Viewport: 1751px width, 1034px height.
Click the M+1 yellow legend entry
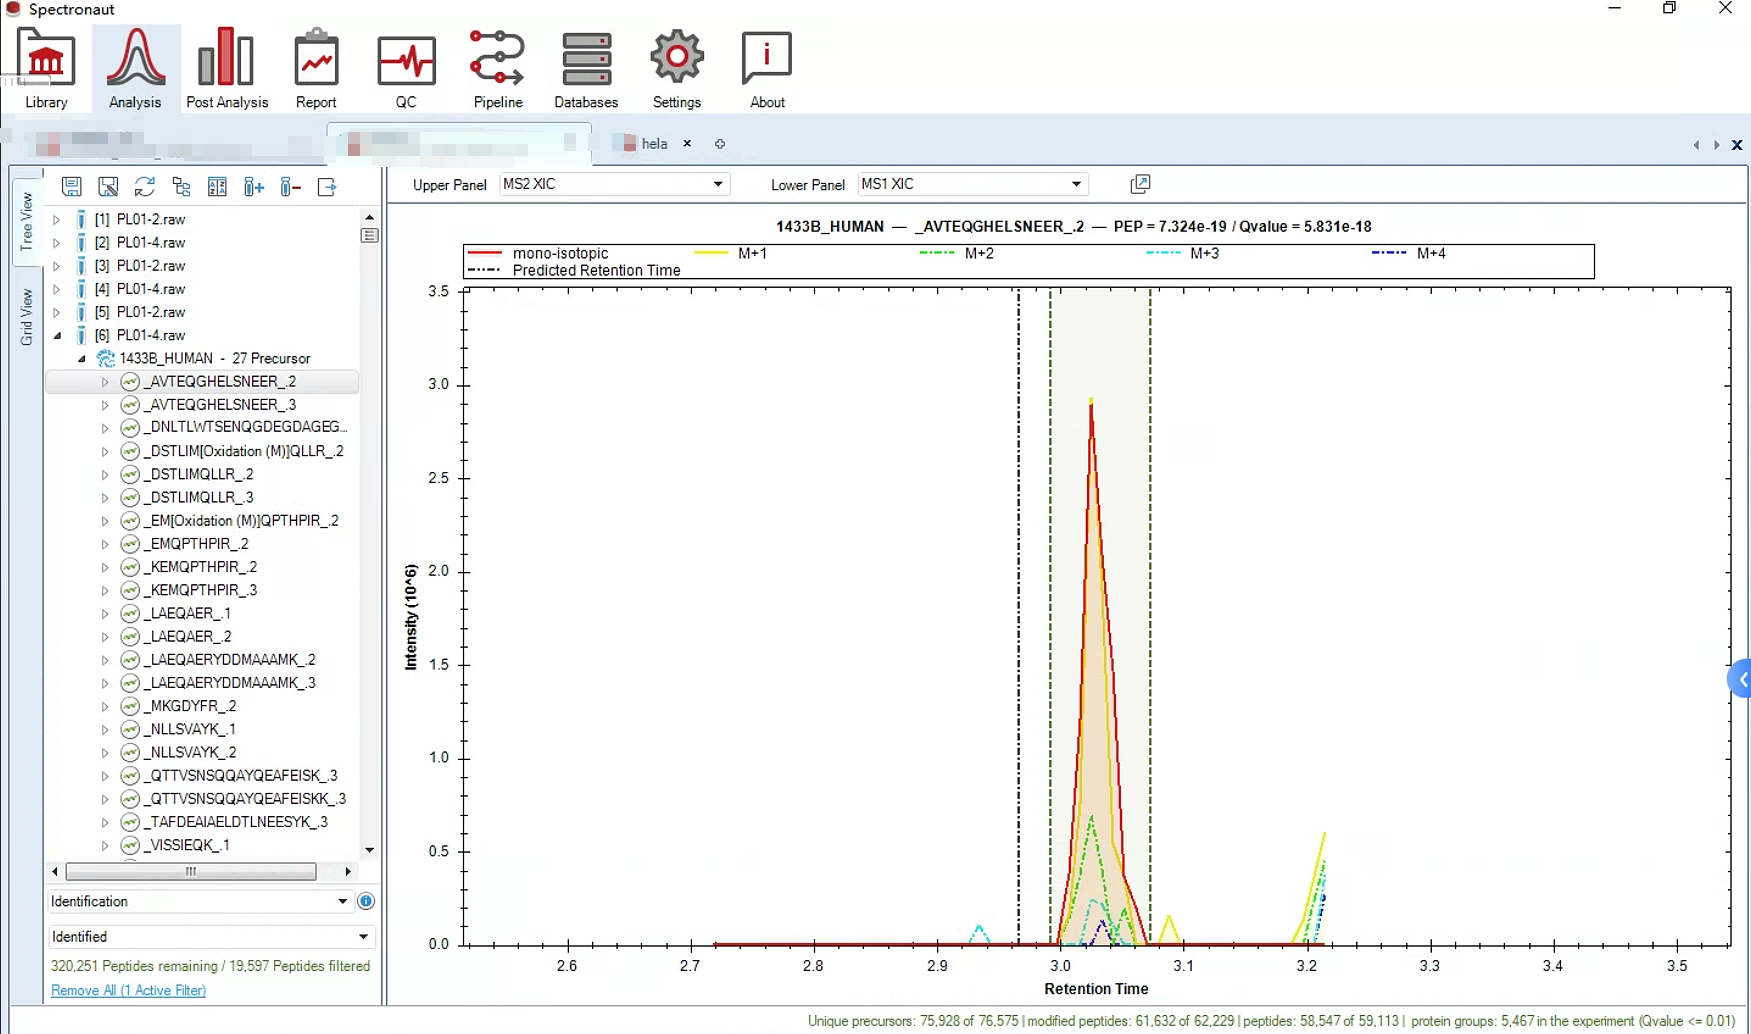click(731, 253)
